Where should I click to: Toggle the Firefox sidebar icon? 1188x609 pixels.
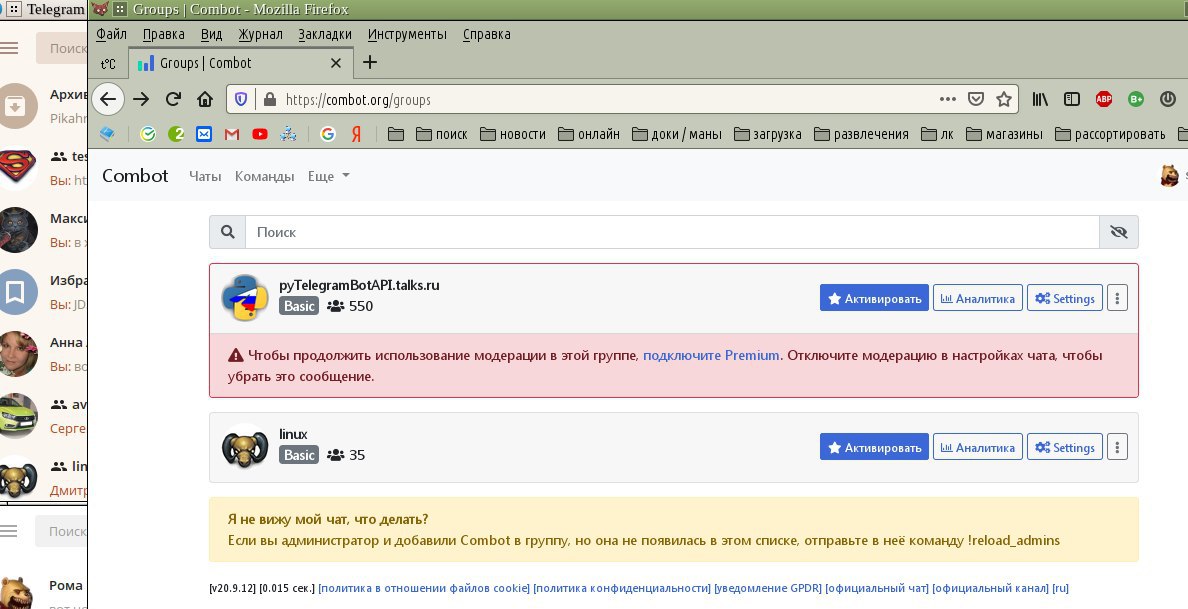tap(1071, 99)
